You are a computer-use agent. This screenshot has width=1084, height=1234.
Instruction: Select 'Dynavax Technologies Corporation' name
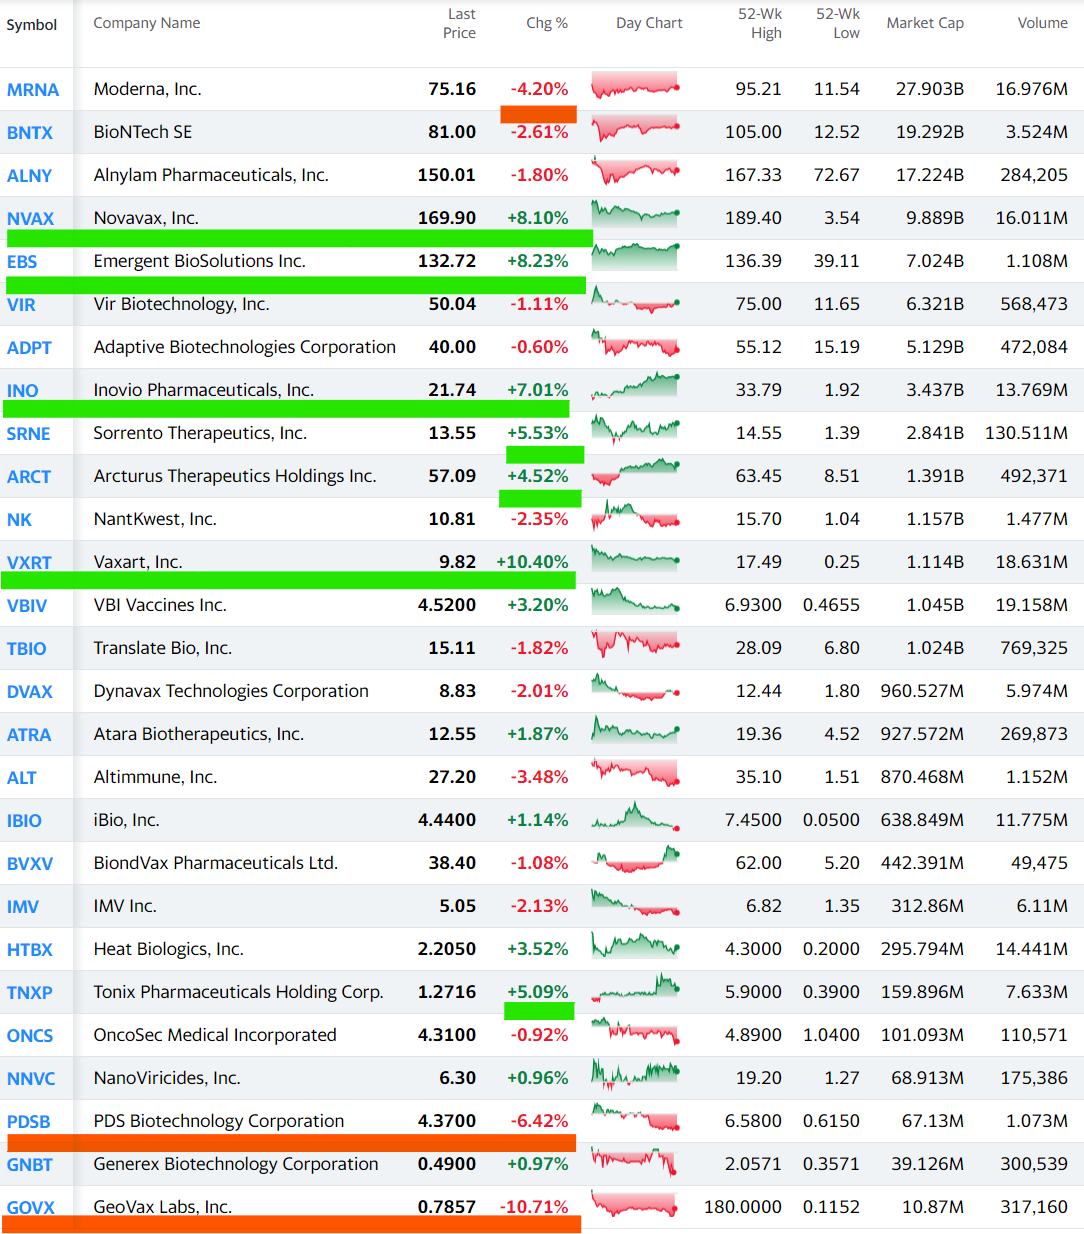(231, 691)
